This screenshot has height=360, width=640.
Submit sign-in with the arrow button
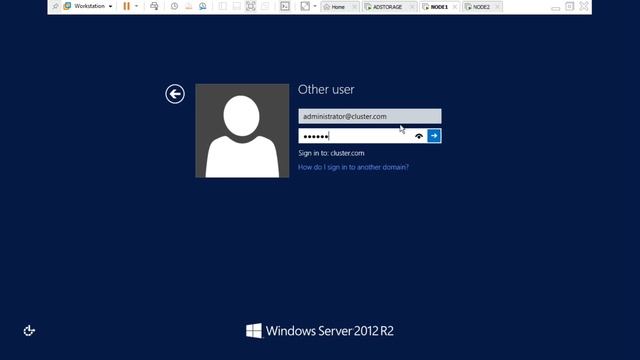[434, 136]
